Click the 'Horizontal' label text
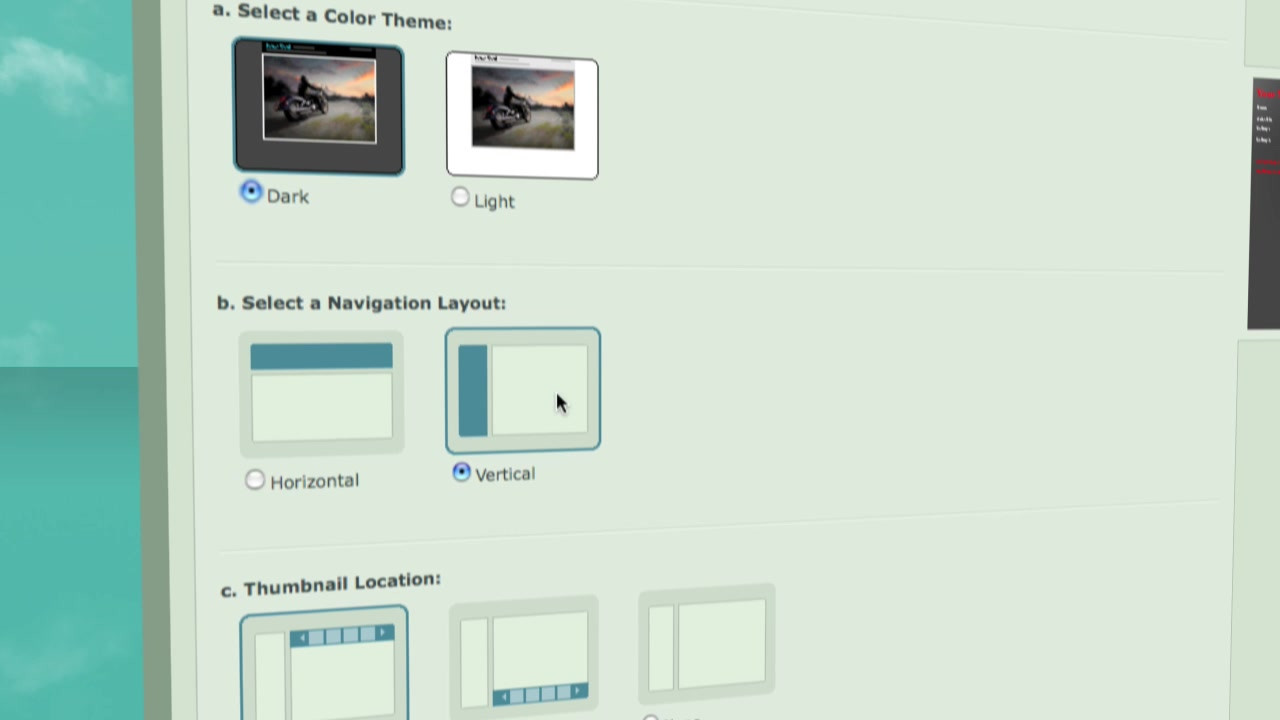This screenshot has height=720, width=1280. coord(314,481)
